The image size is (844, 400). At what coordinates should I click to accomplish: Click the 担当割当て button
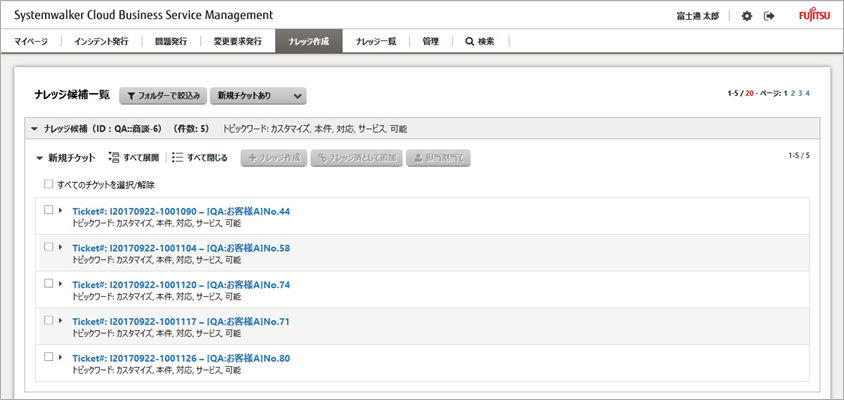(x=439, y=158)
